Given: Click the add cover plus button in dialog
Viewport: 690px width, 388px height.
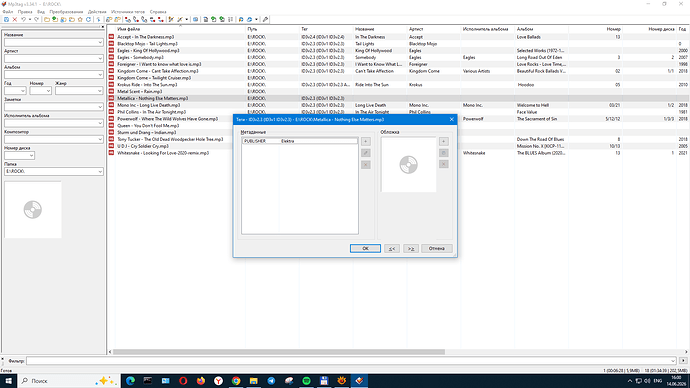Looking at the screenshot, I should (444, 141).
